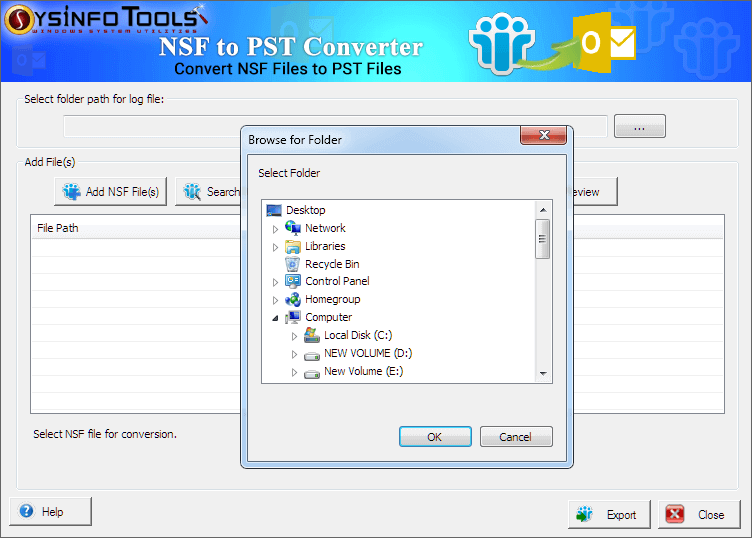
Task: Click the Local Disk (C:) drive icon
Action: (312, 335)
